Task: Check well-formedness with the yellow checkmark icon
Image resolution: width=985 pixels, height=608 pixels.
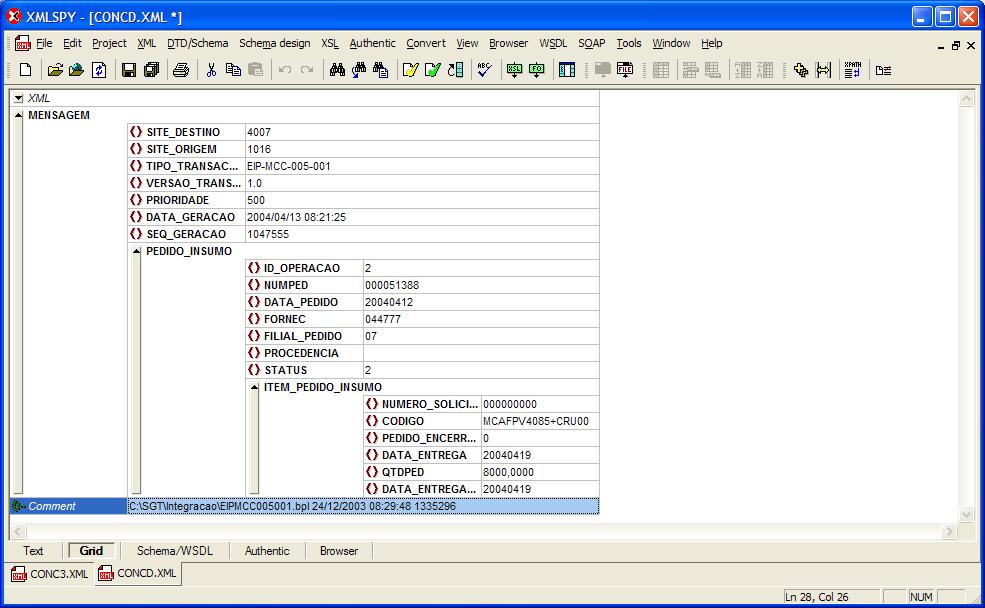Action: click(x=410, y=70)
